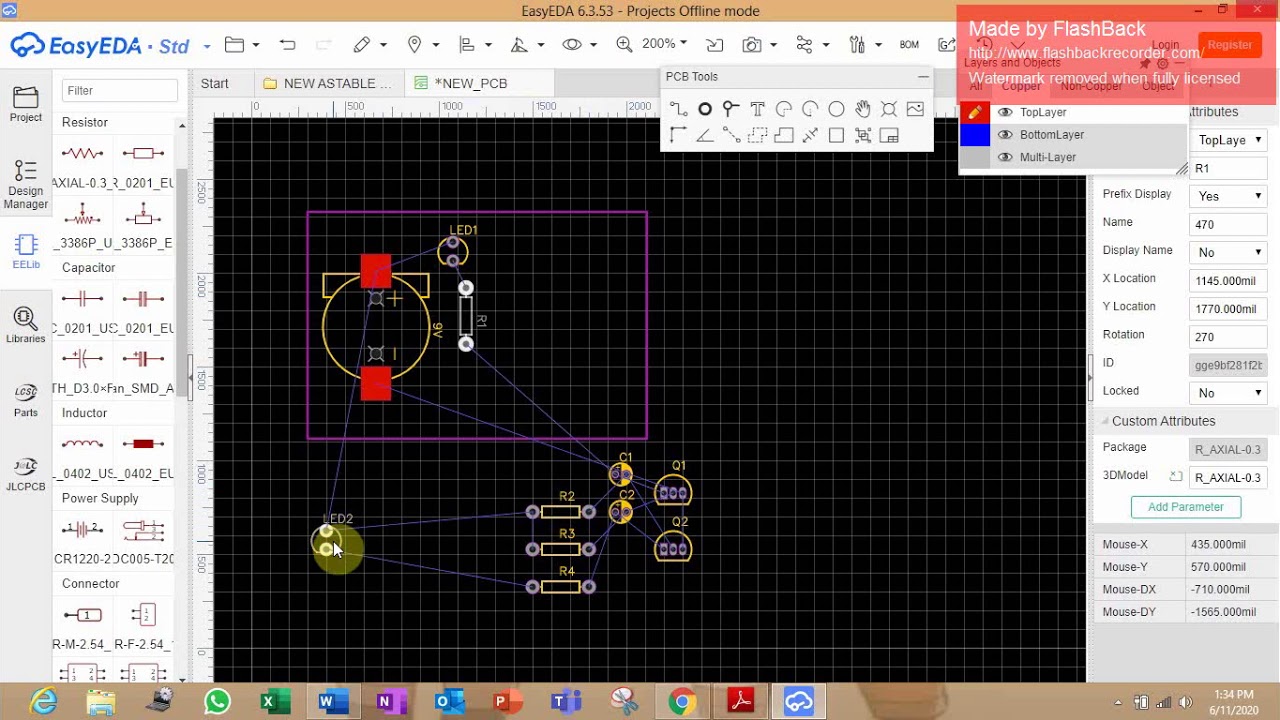Select the Pad tool in PCB Tools

(705, 109)
